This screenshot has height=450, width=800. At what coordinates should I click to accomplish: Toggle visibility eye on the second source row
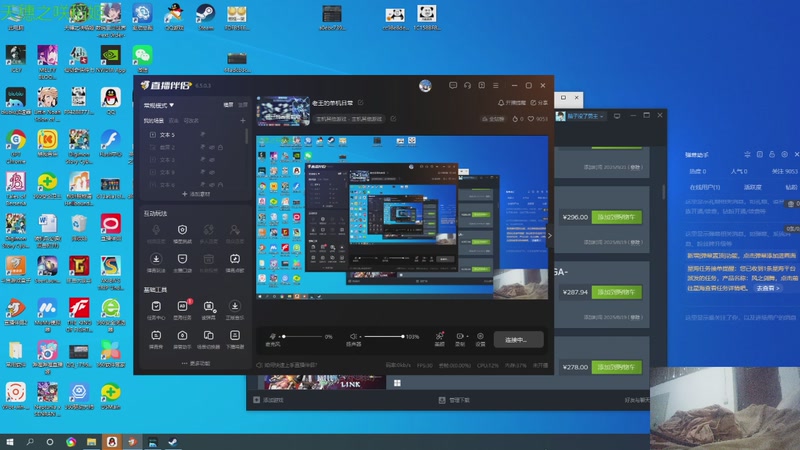click(x=212, y=147)
